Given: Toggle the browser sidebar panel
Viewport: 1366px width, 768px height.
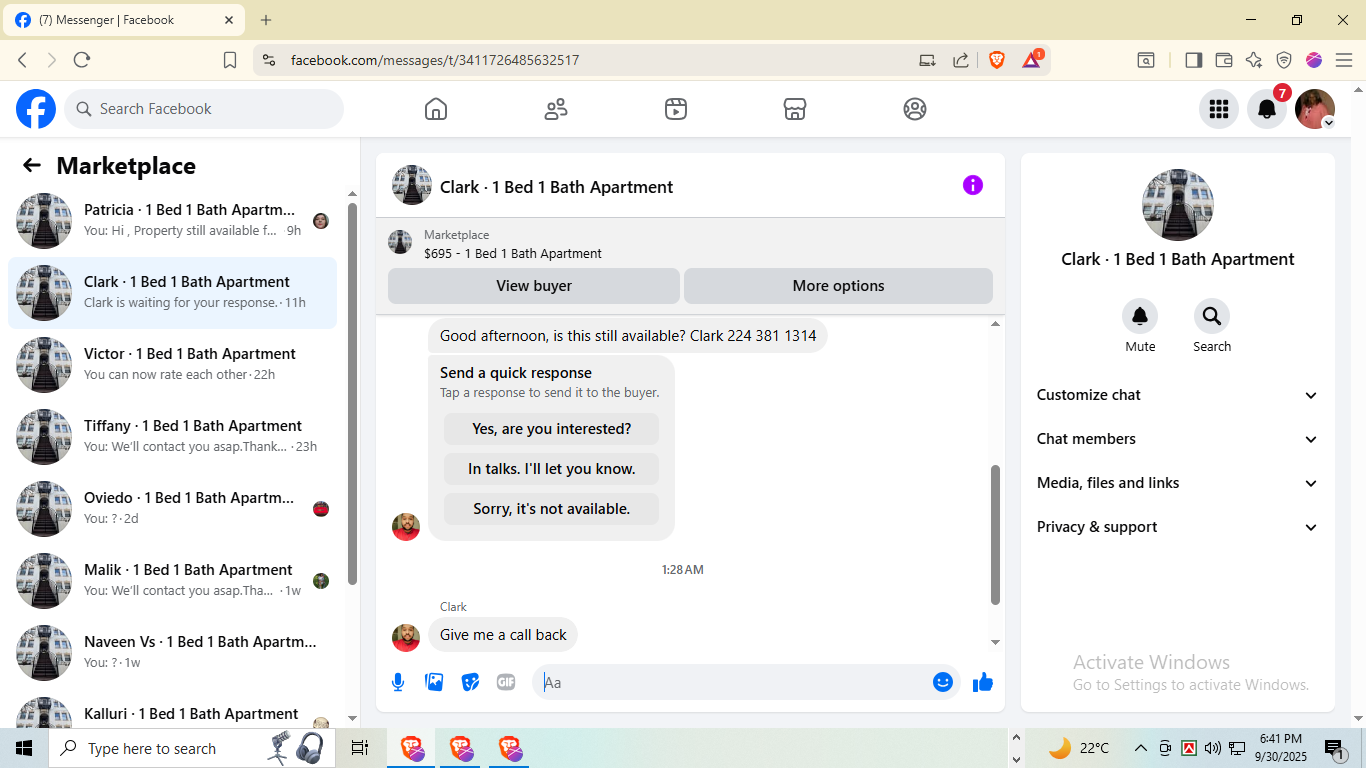Looking at the screenshot, I should tap(1193, 60).
